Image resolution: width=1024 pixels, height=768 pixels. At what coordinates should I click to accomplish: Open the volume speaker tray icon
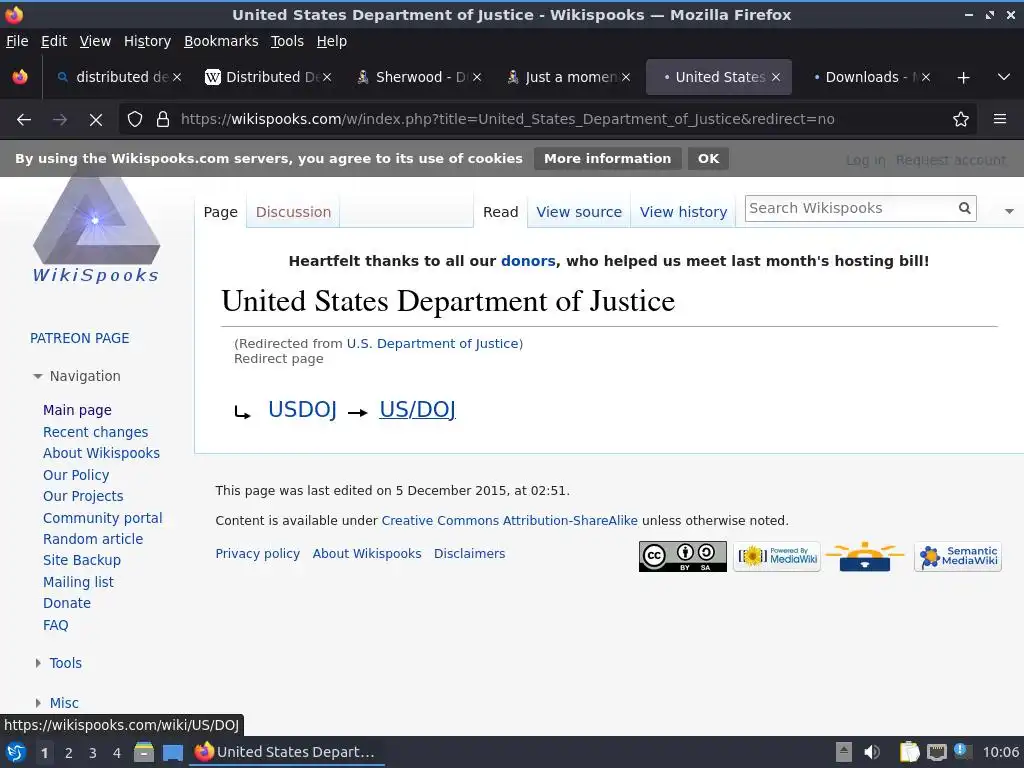(x=871, y=752)
